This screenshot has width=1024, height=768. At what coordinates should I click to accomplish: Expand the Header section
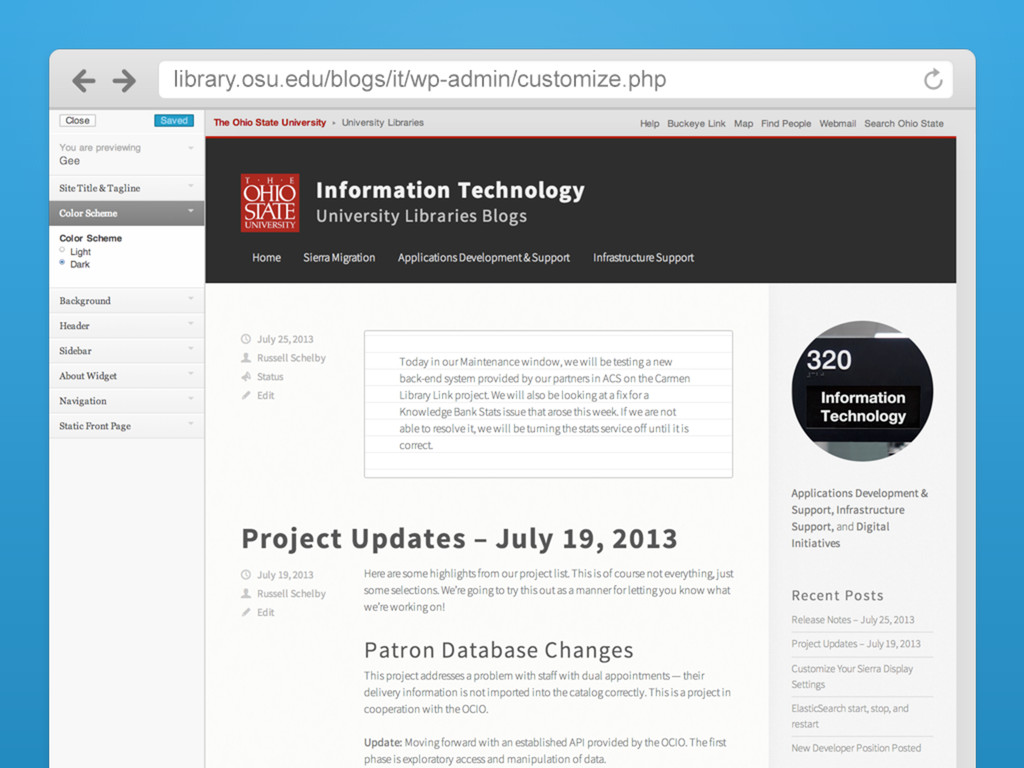pyautogui.click(x=127, y=325)
